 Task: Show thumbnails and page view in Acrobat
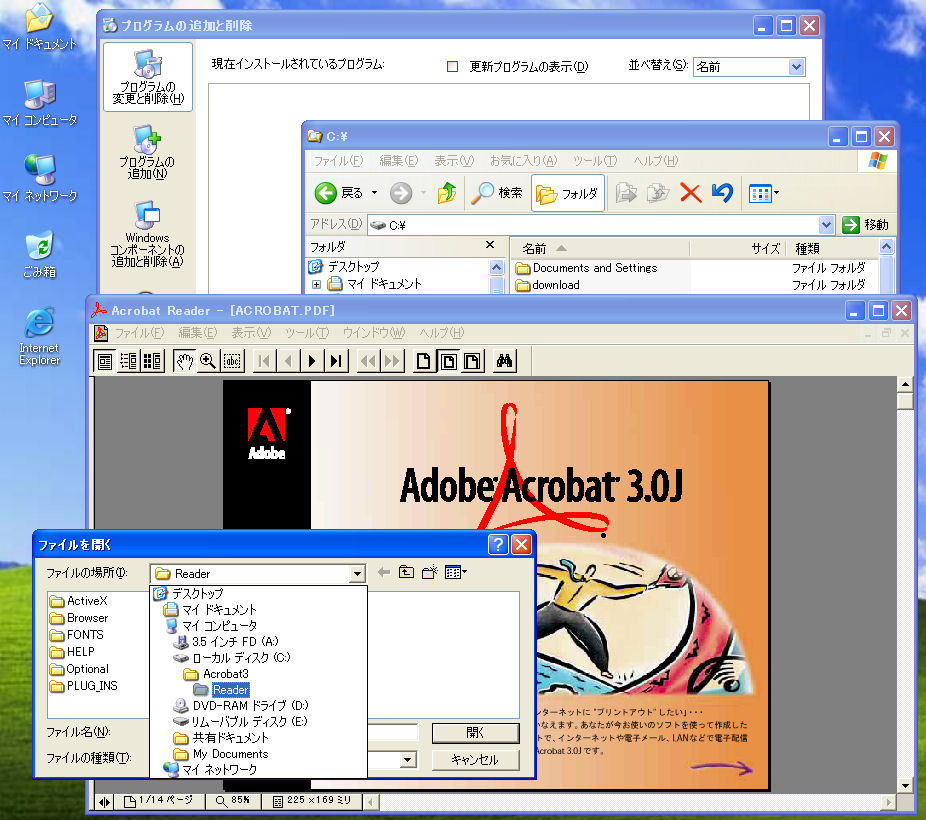pyautogui.click(x=152, y=361)
